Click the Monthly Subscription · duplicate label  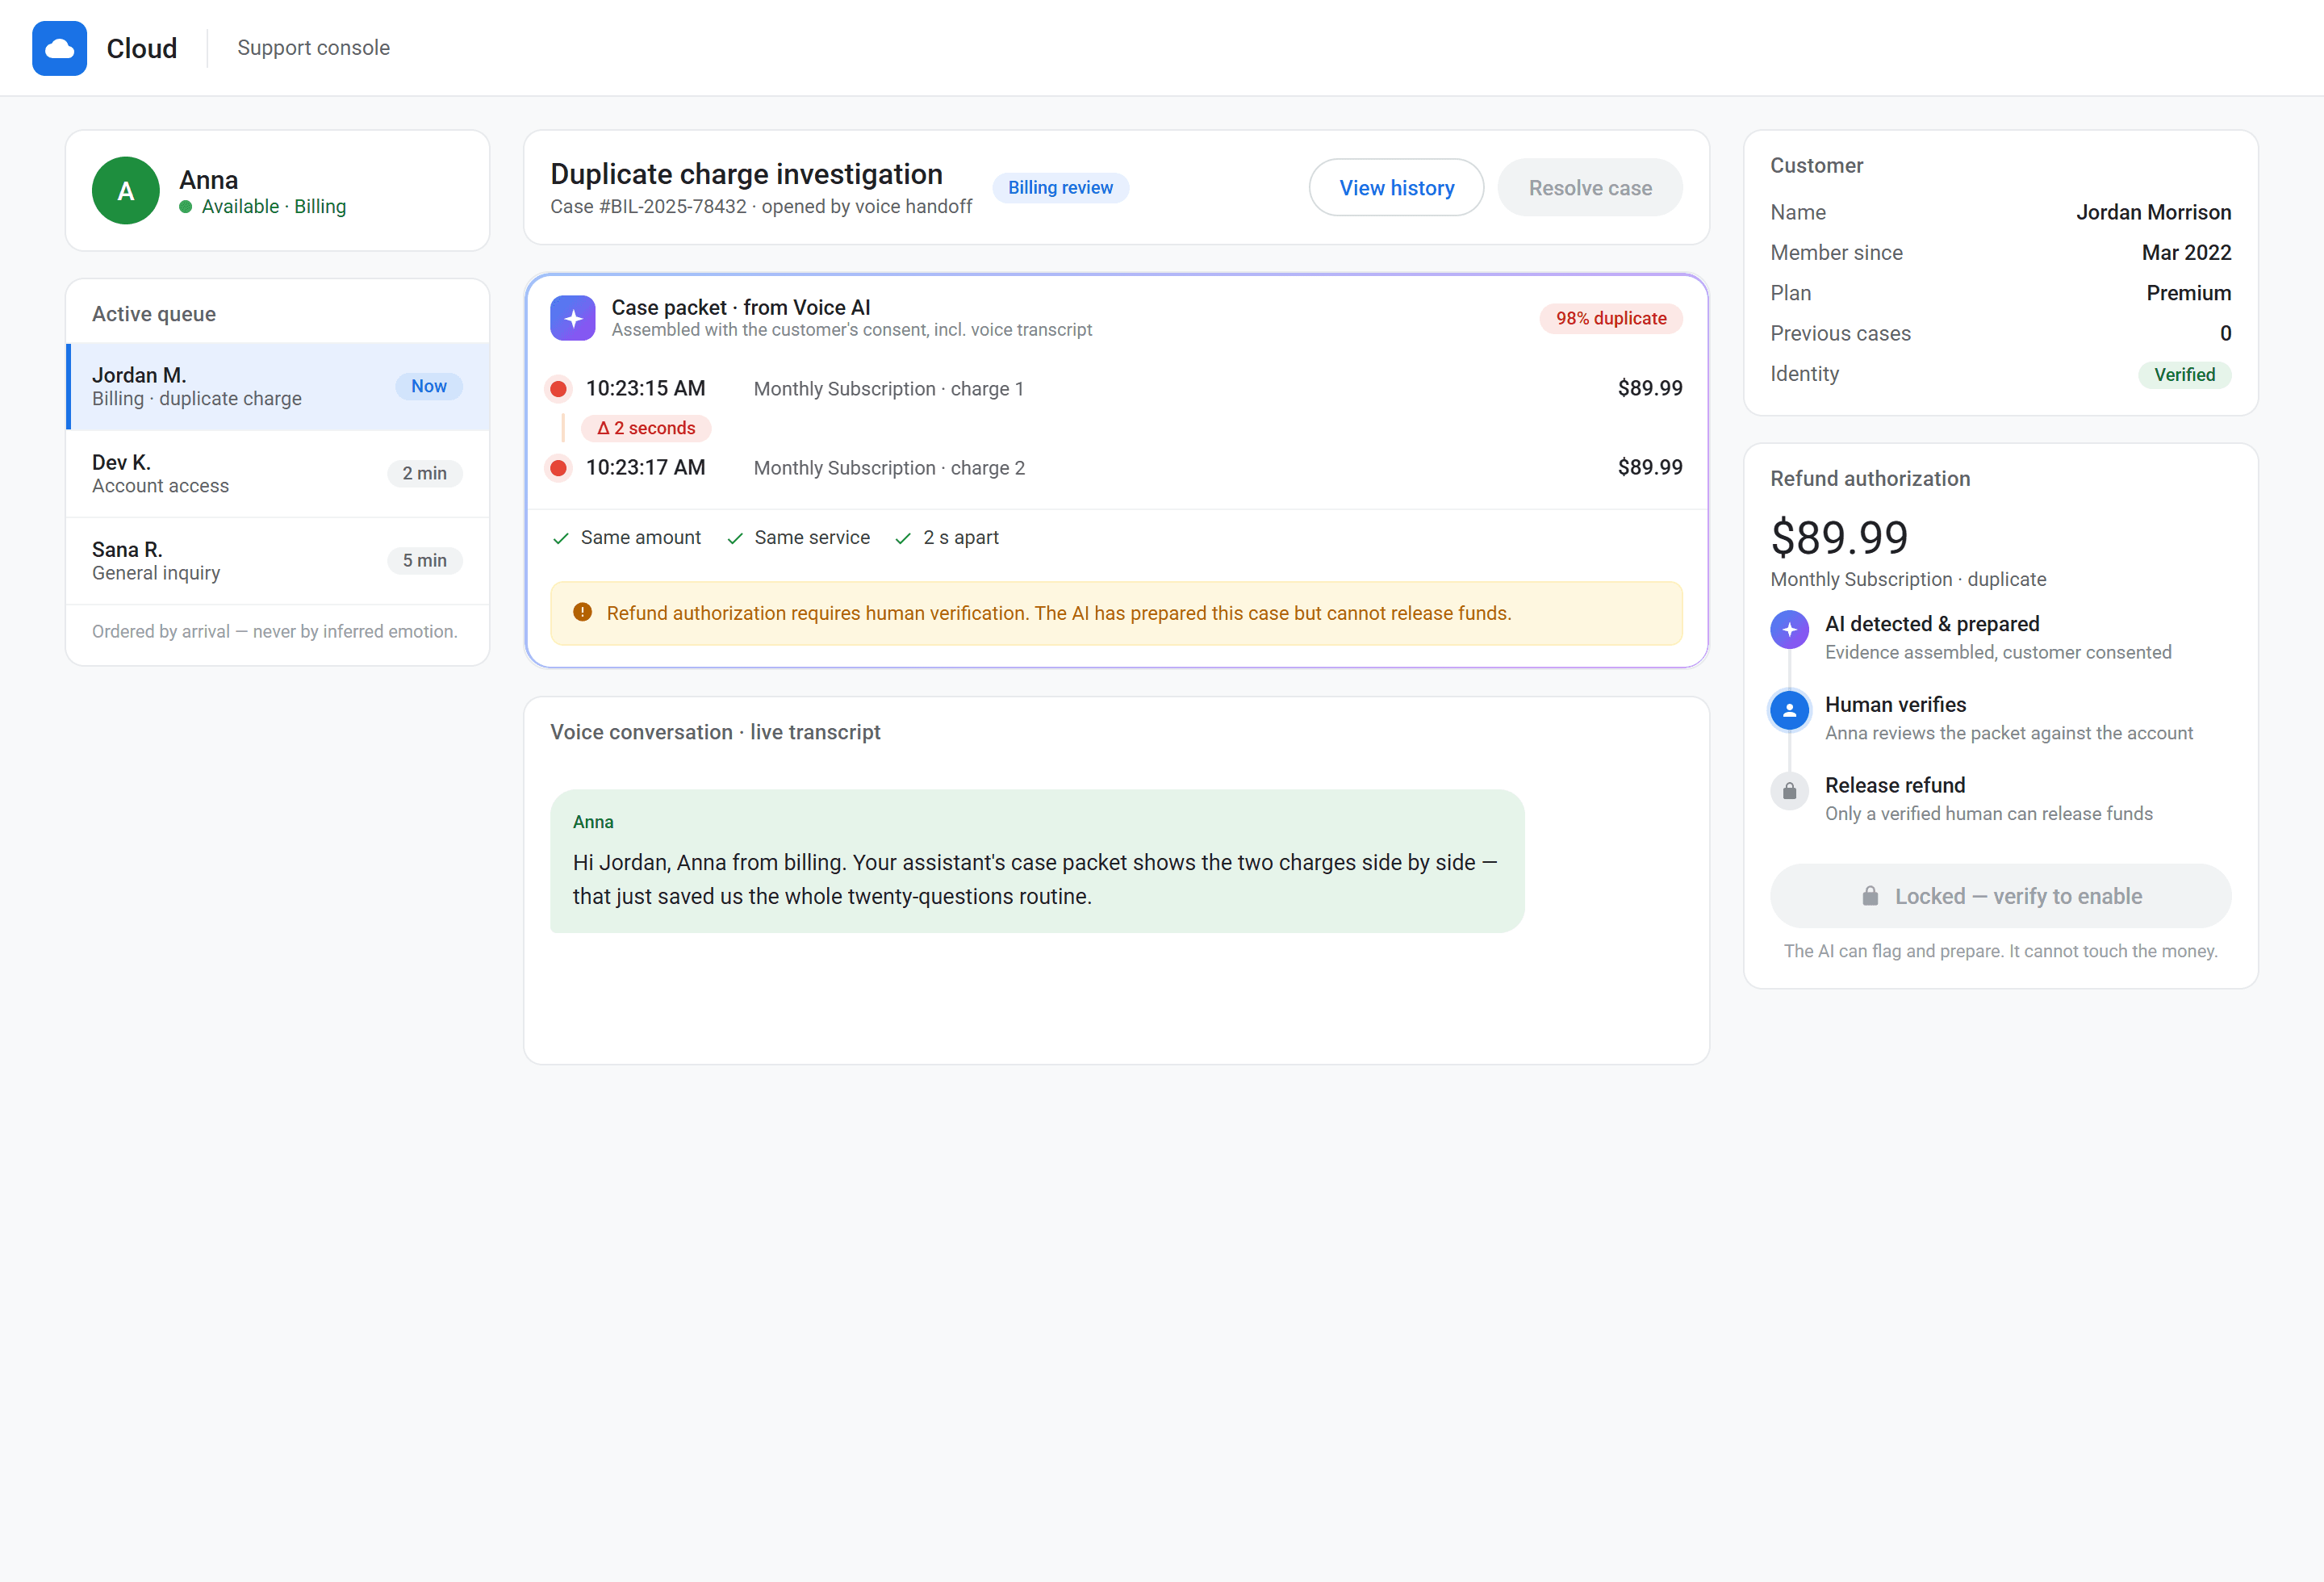pos(1908,579)
